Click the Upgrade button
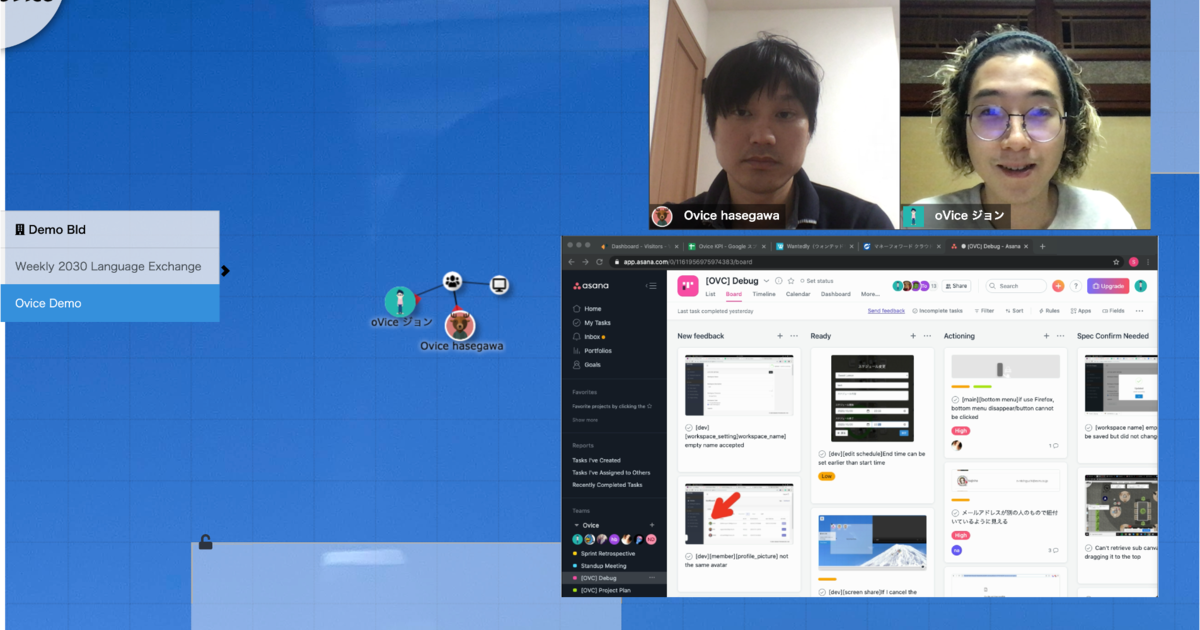Image resolution: width=1200 pixels, height=630 pixels. click(x=1108, y=286)
